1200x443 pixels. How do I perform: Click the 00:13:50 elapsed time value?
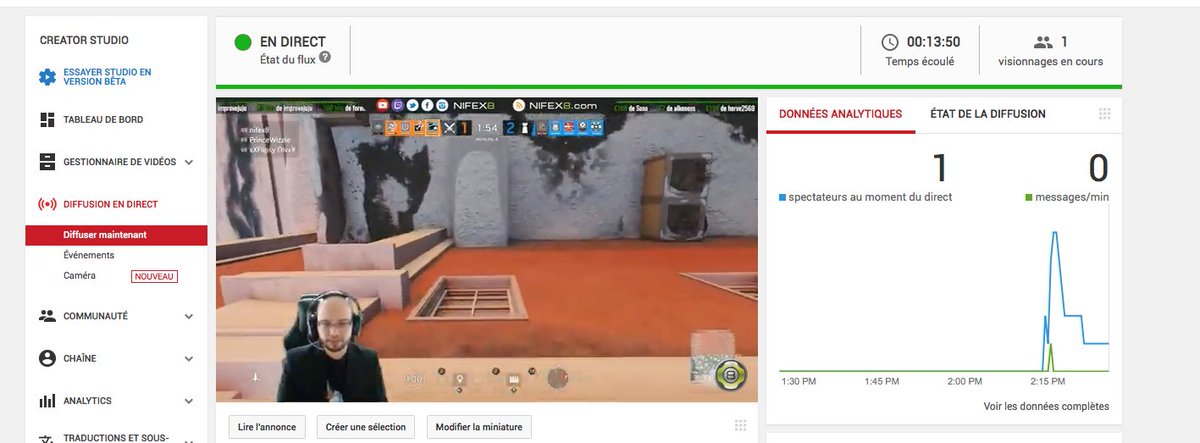(933, 42)
